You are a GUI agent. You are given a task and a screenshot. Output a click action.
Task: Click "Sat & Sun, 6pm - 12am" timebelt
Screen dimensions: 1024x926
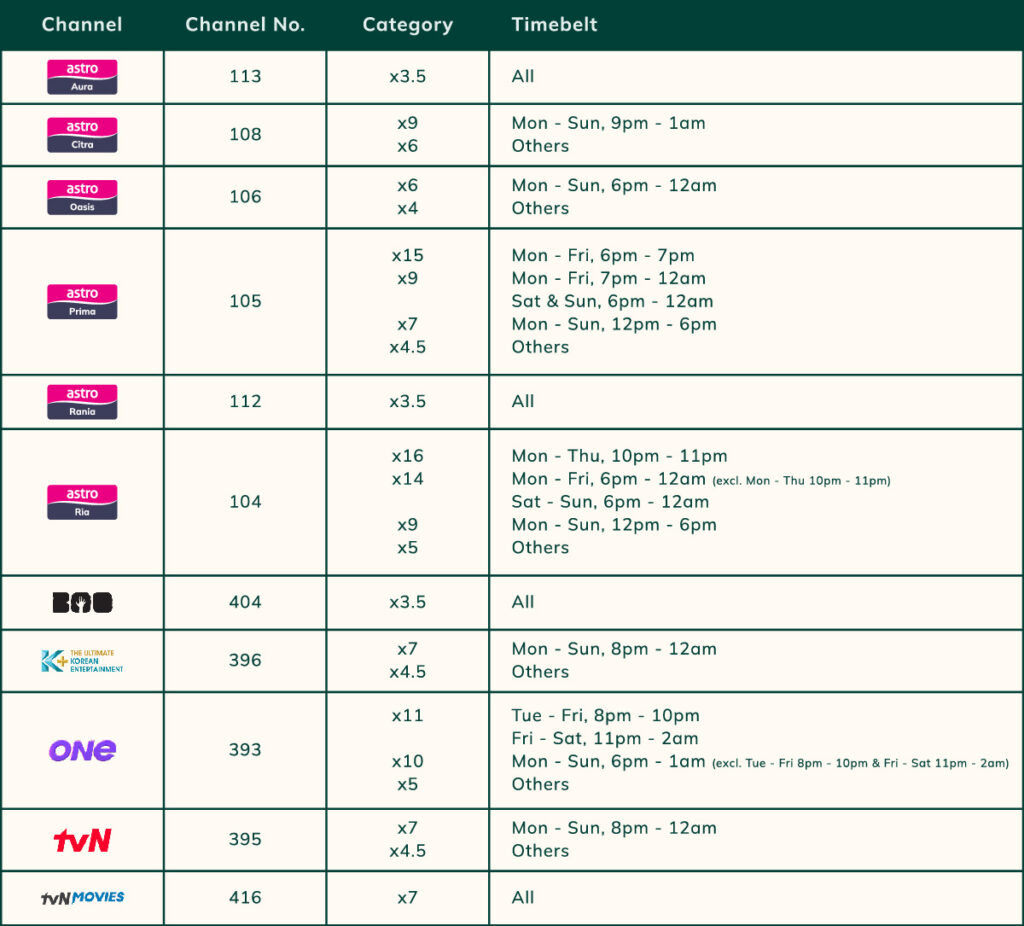pos(613,301)
